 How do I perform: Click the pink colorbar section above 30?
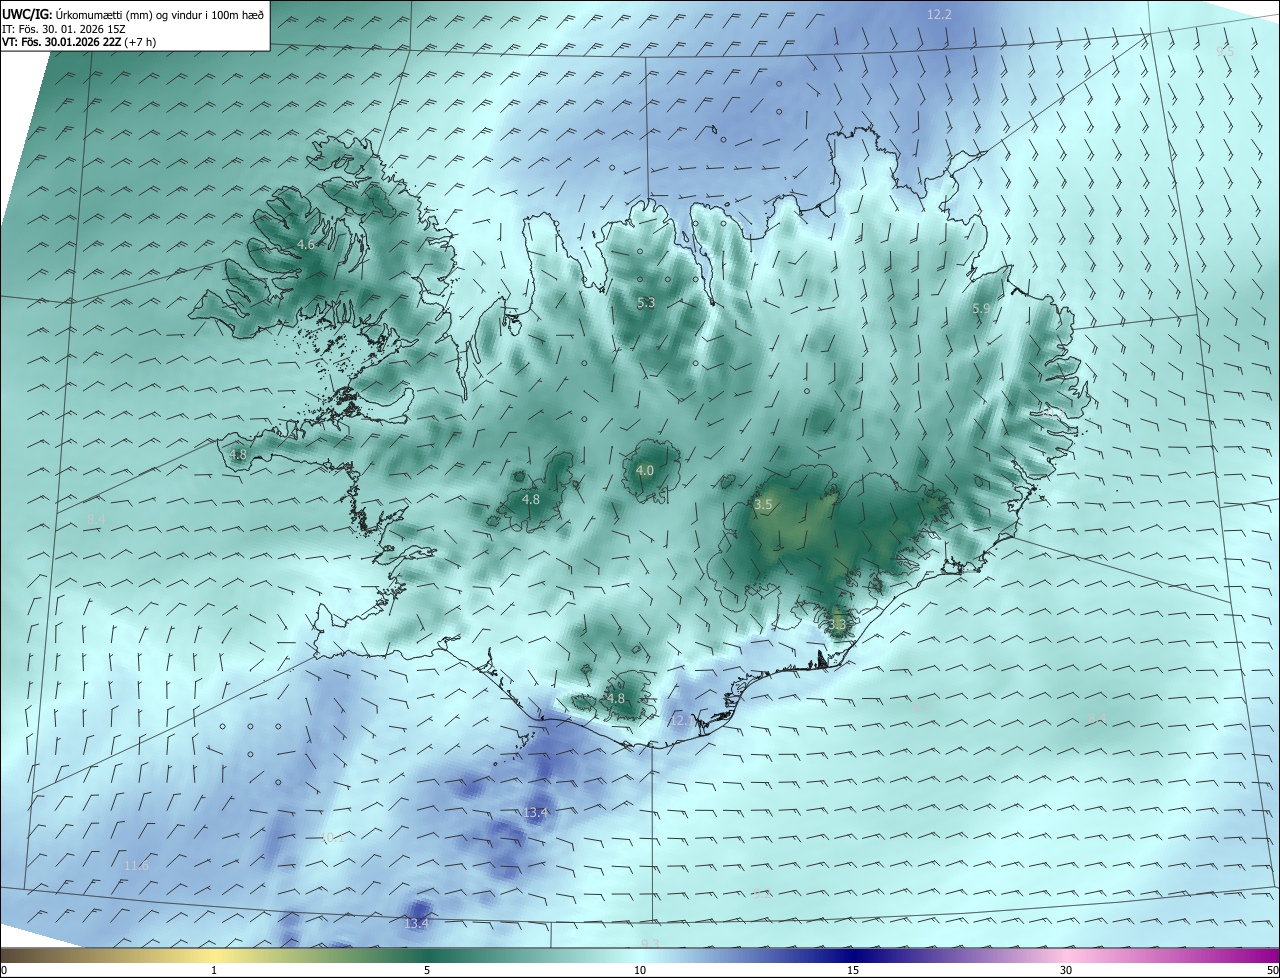tap(1066, 955)
